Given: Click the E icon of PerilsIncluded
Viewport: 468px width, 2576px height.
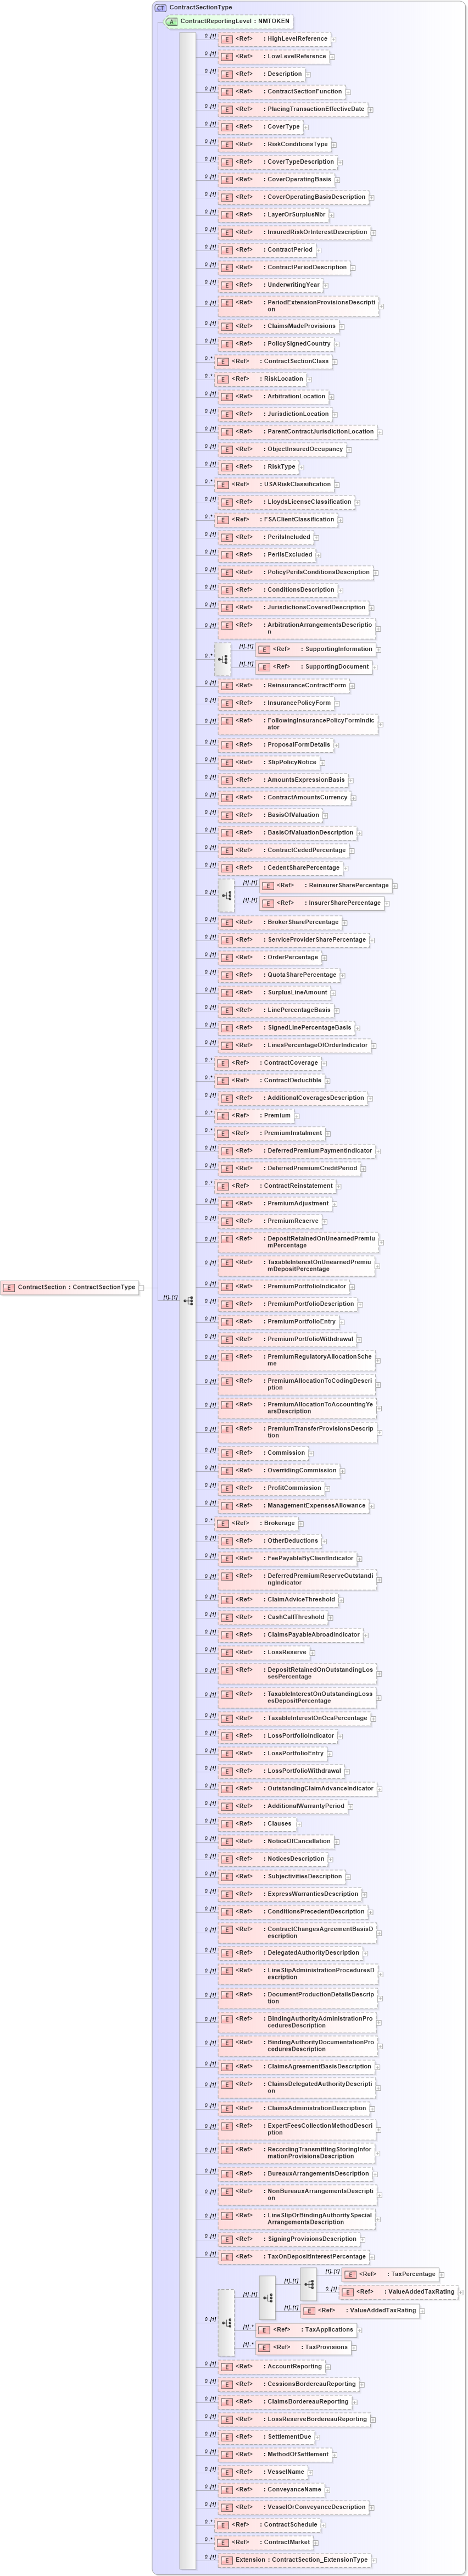Looking at the screenshot, I should [x=227, y=537].
